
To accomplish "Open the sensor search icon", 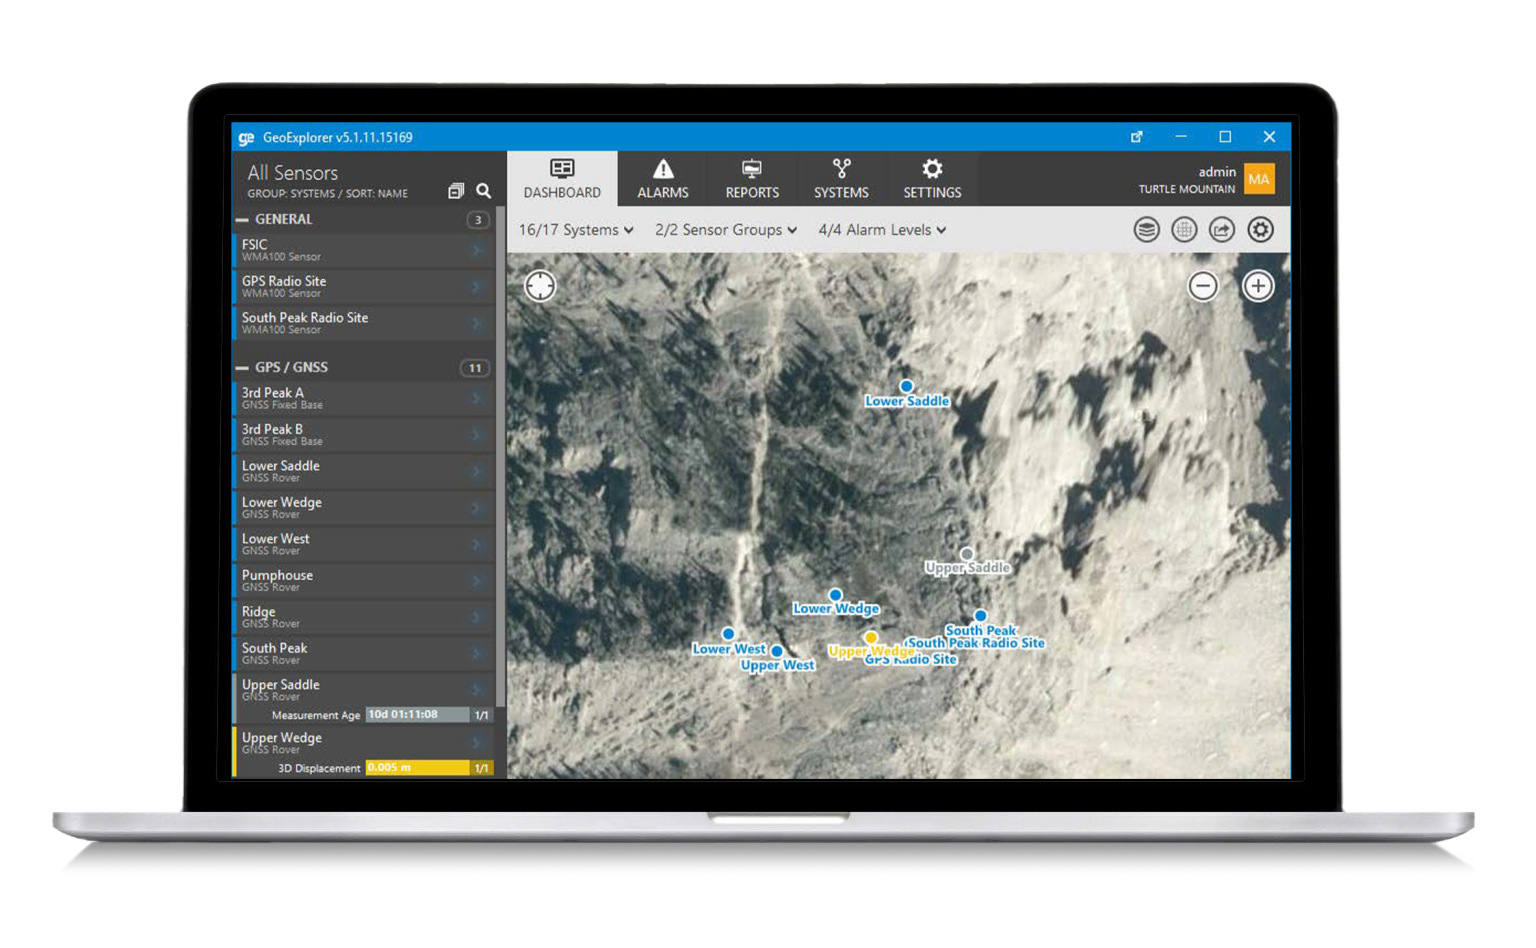I will point(484,190).
